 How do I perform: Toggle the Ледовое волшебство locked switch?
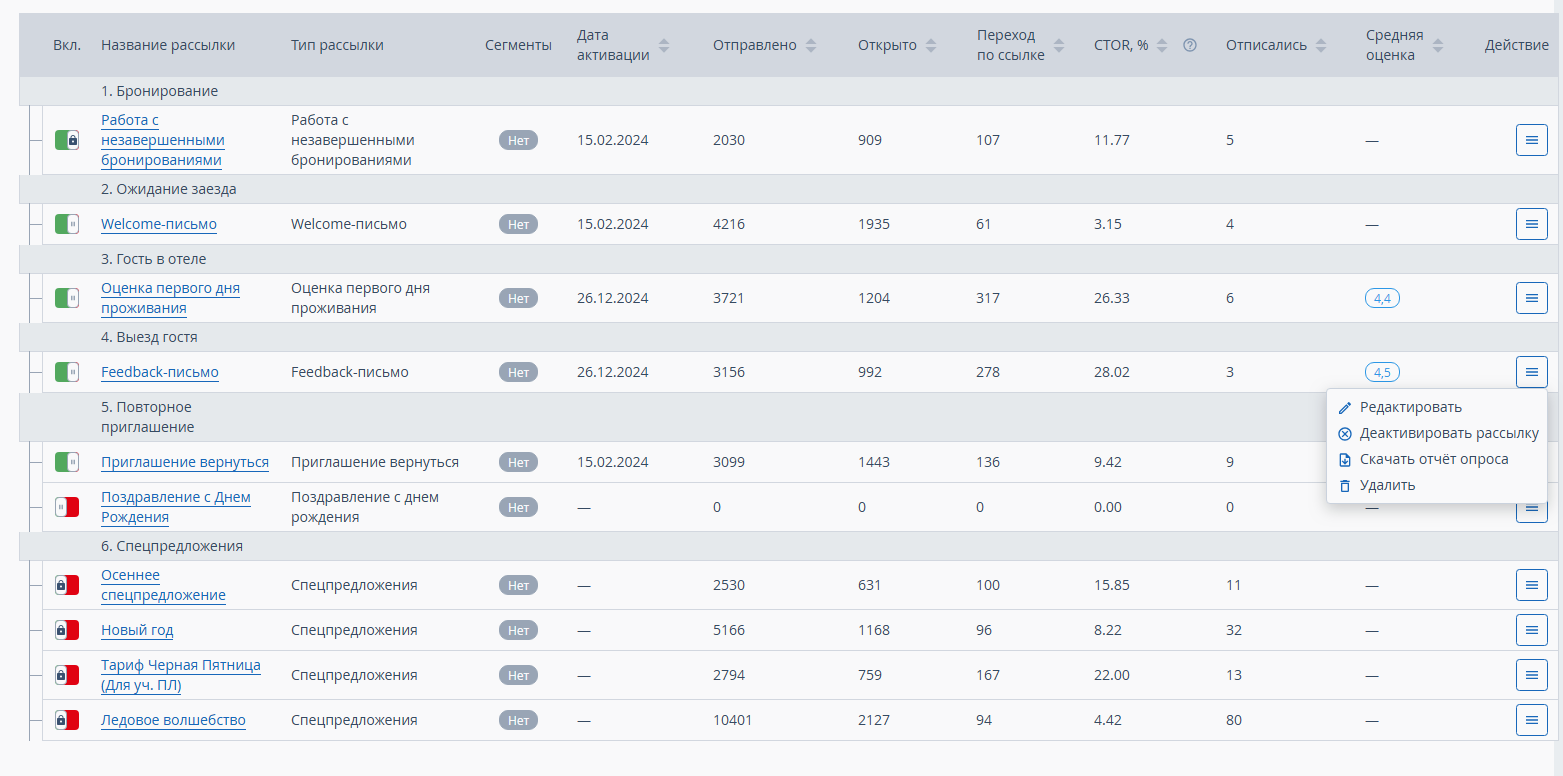[x=67, y=720]
